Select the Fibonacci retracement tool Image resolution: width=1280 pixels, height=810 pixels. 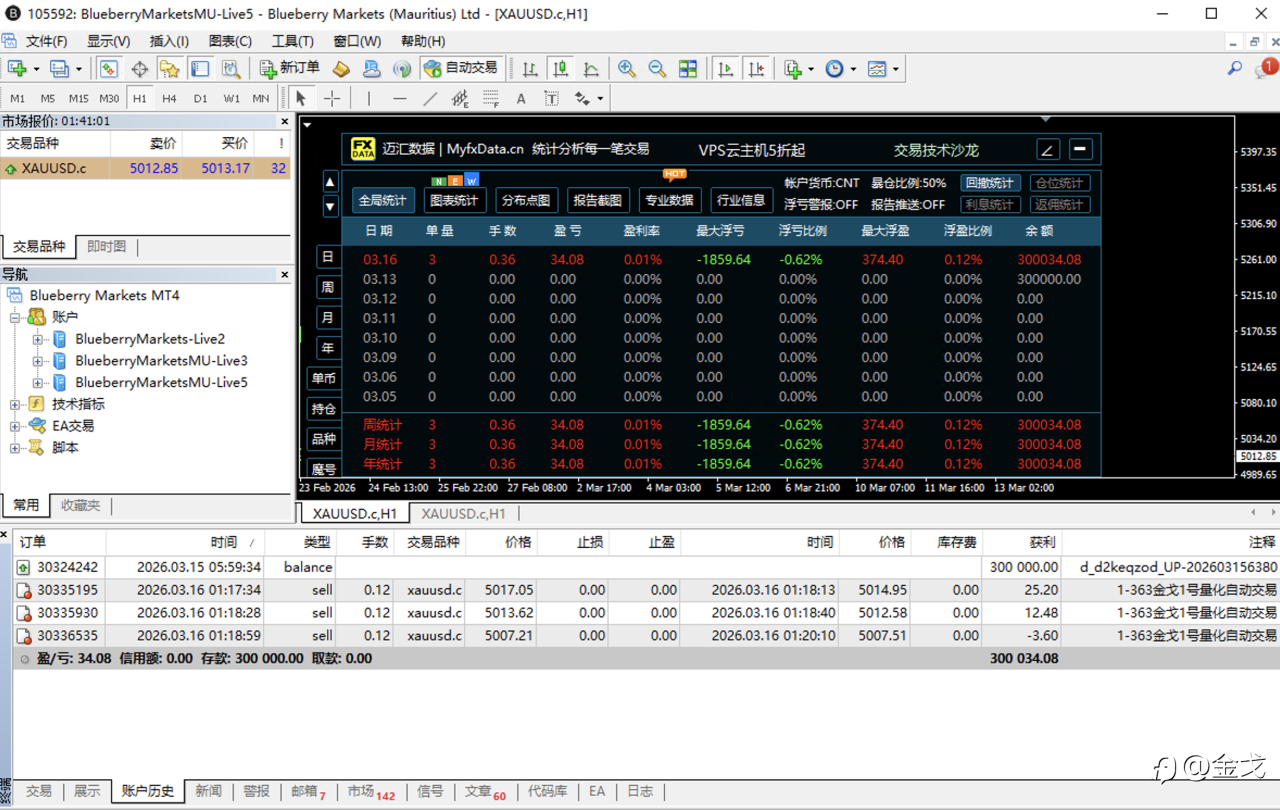click(x=491, y=98)
